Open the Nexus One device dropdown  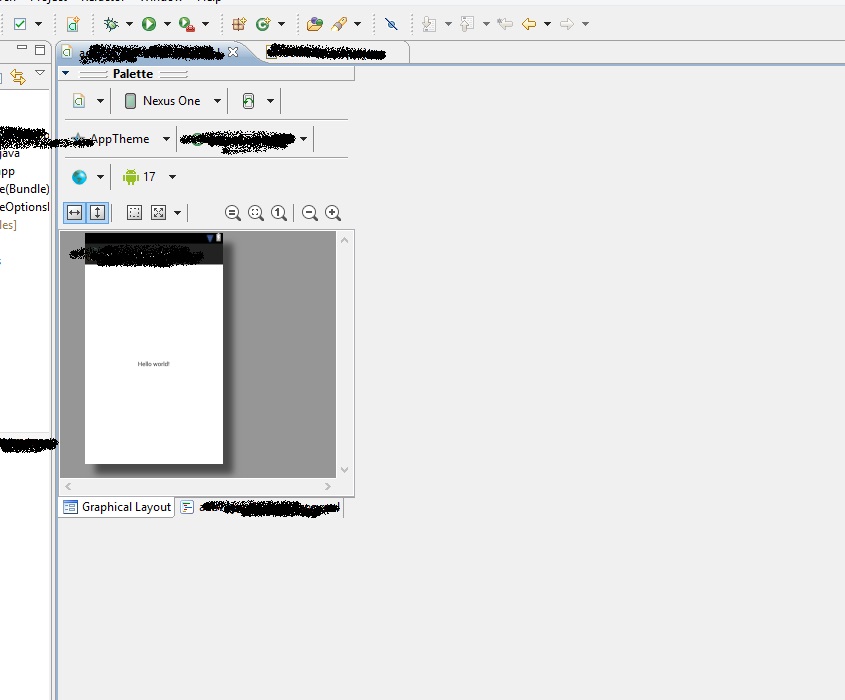(x=172, y=101)
